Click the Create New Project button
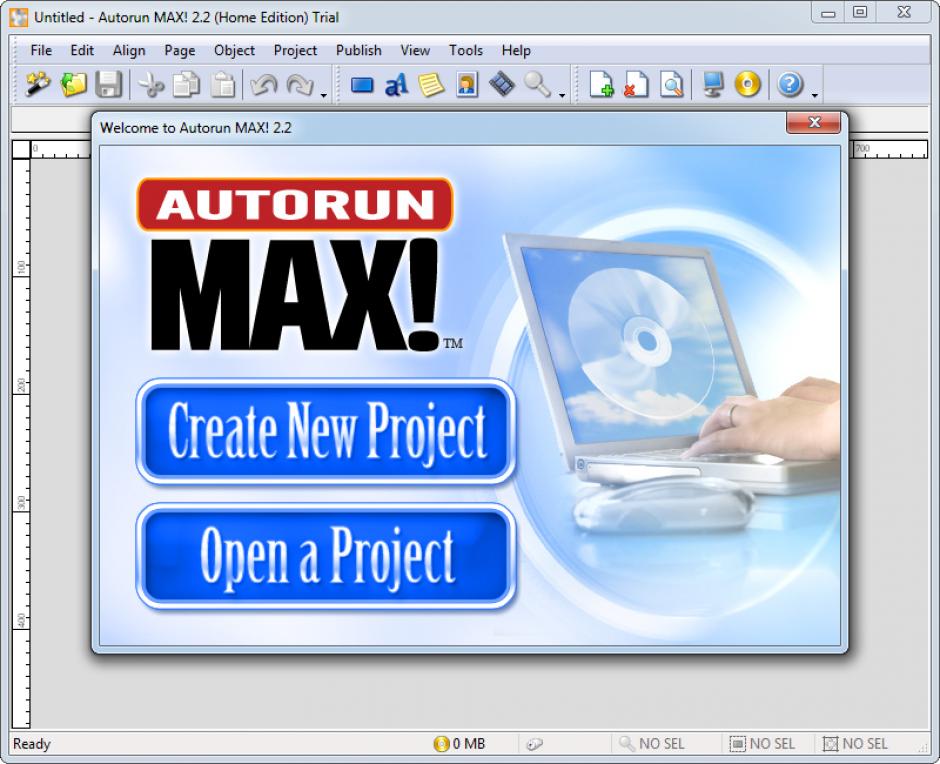Image resolution: width=940 pixels, height=764 pixels. 326,431
